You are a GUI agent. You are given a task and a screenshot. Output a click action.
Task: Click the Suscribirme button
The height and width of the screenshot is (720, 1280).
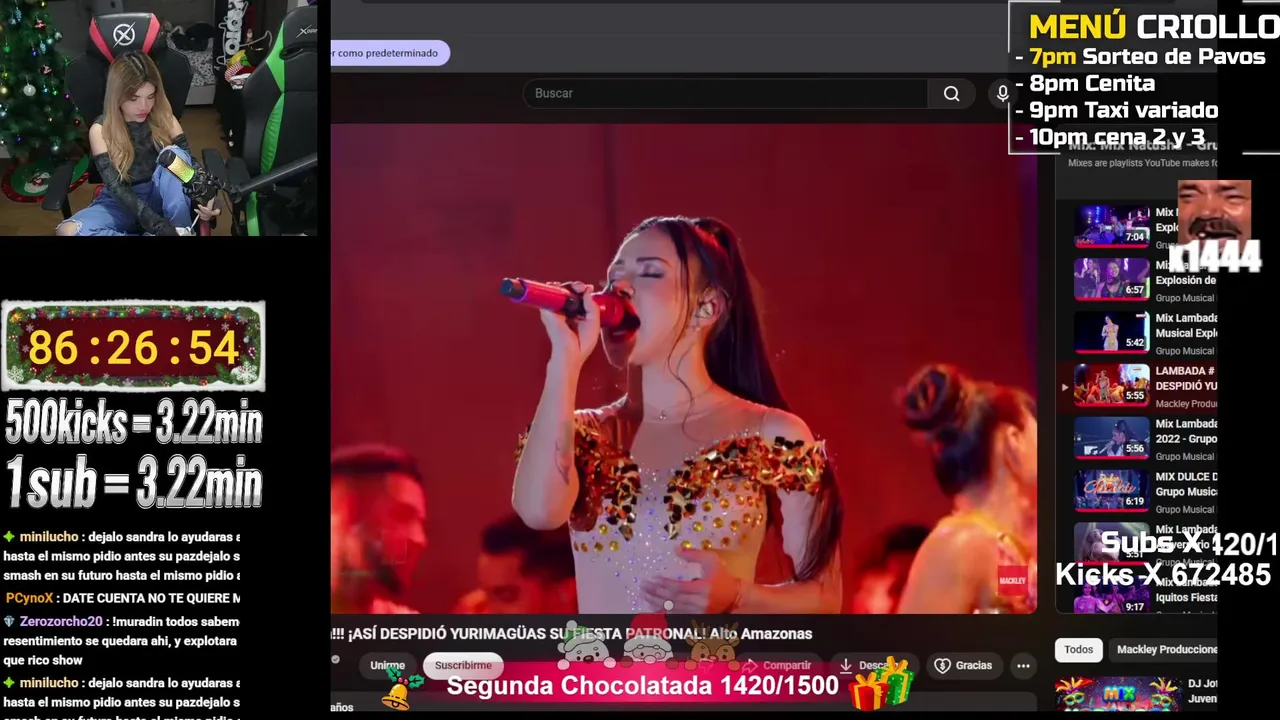pyautogui.click(x=463, y=665)
